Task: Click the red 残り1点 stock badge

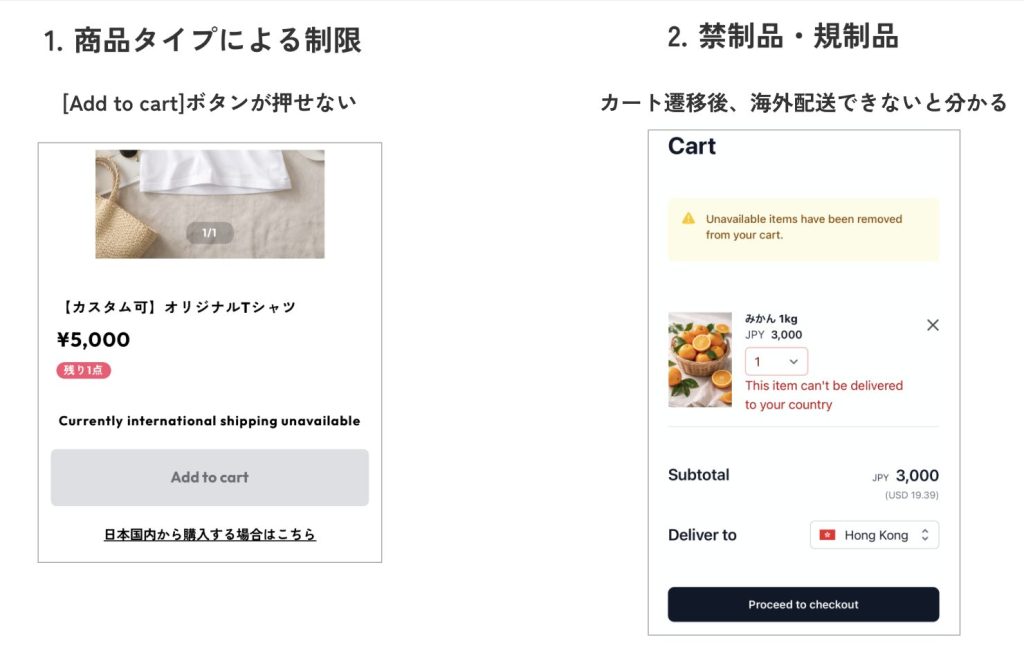Action: click(83, 370)
